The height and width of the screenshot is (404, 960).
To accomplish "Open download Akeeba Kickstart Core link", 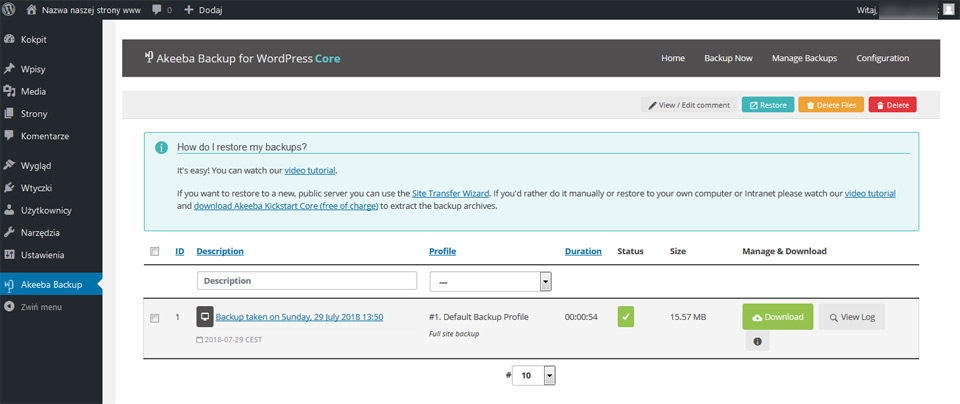I will 286,206.
